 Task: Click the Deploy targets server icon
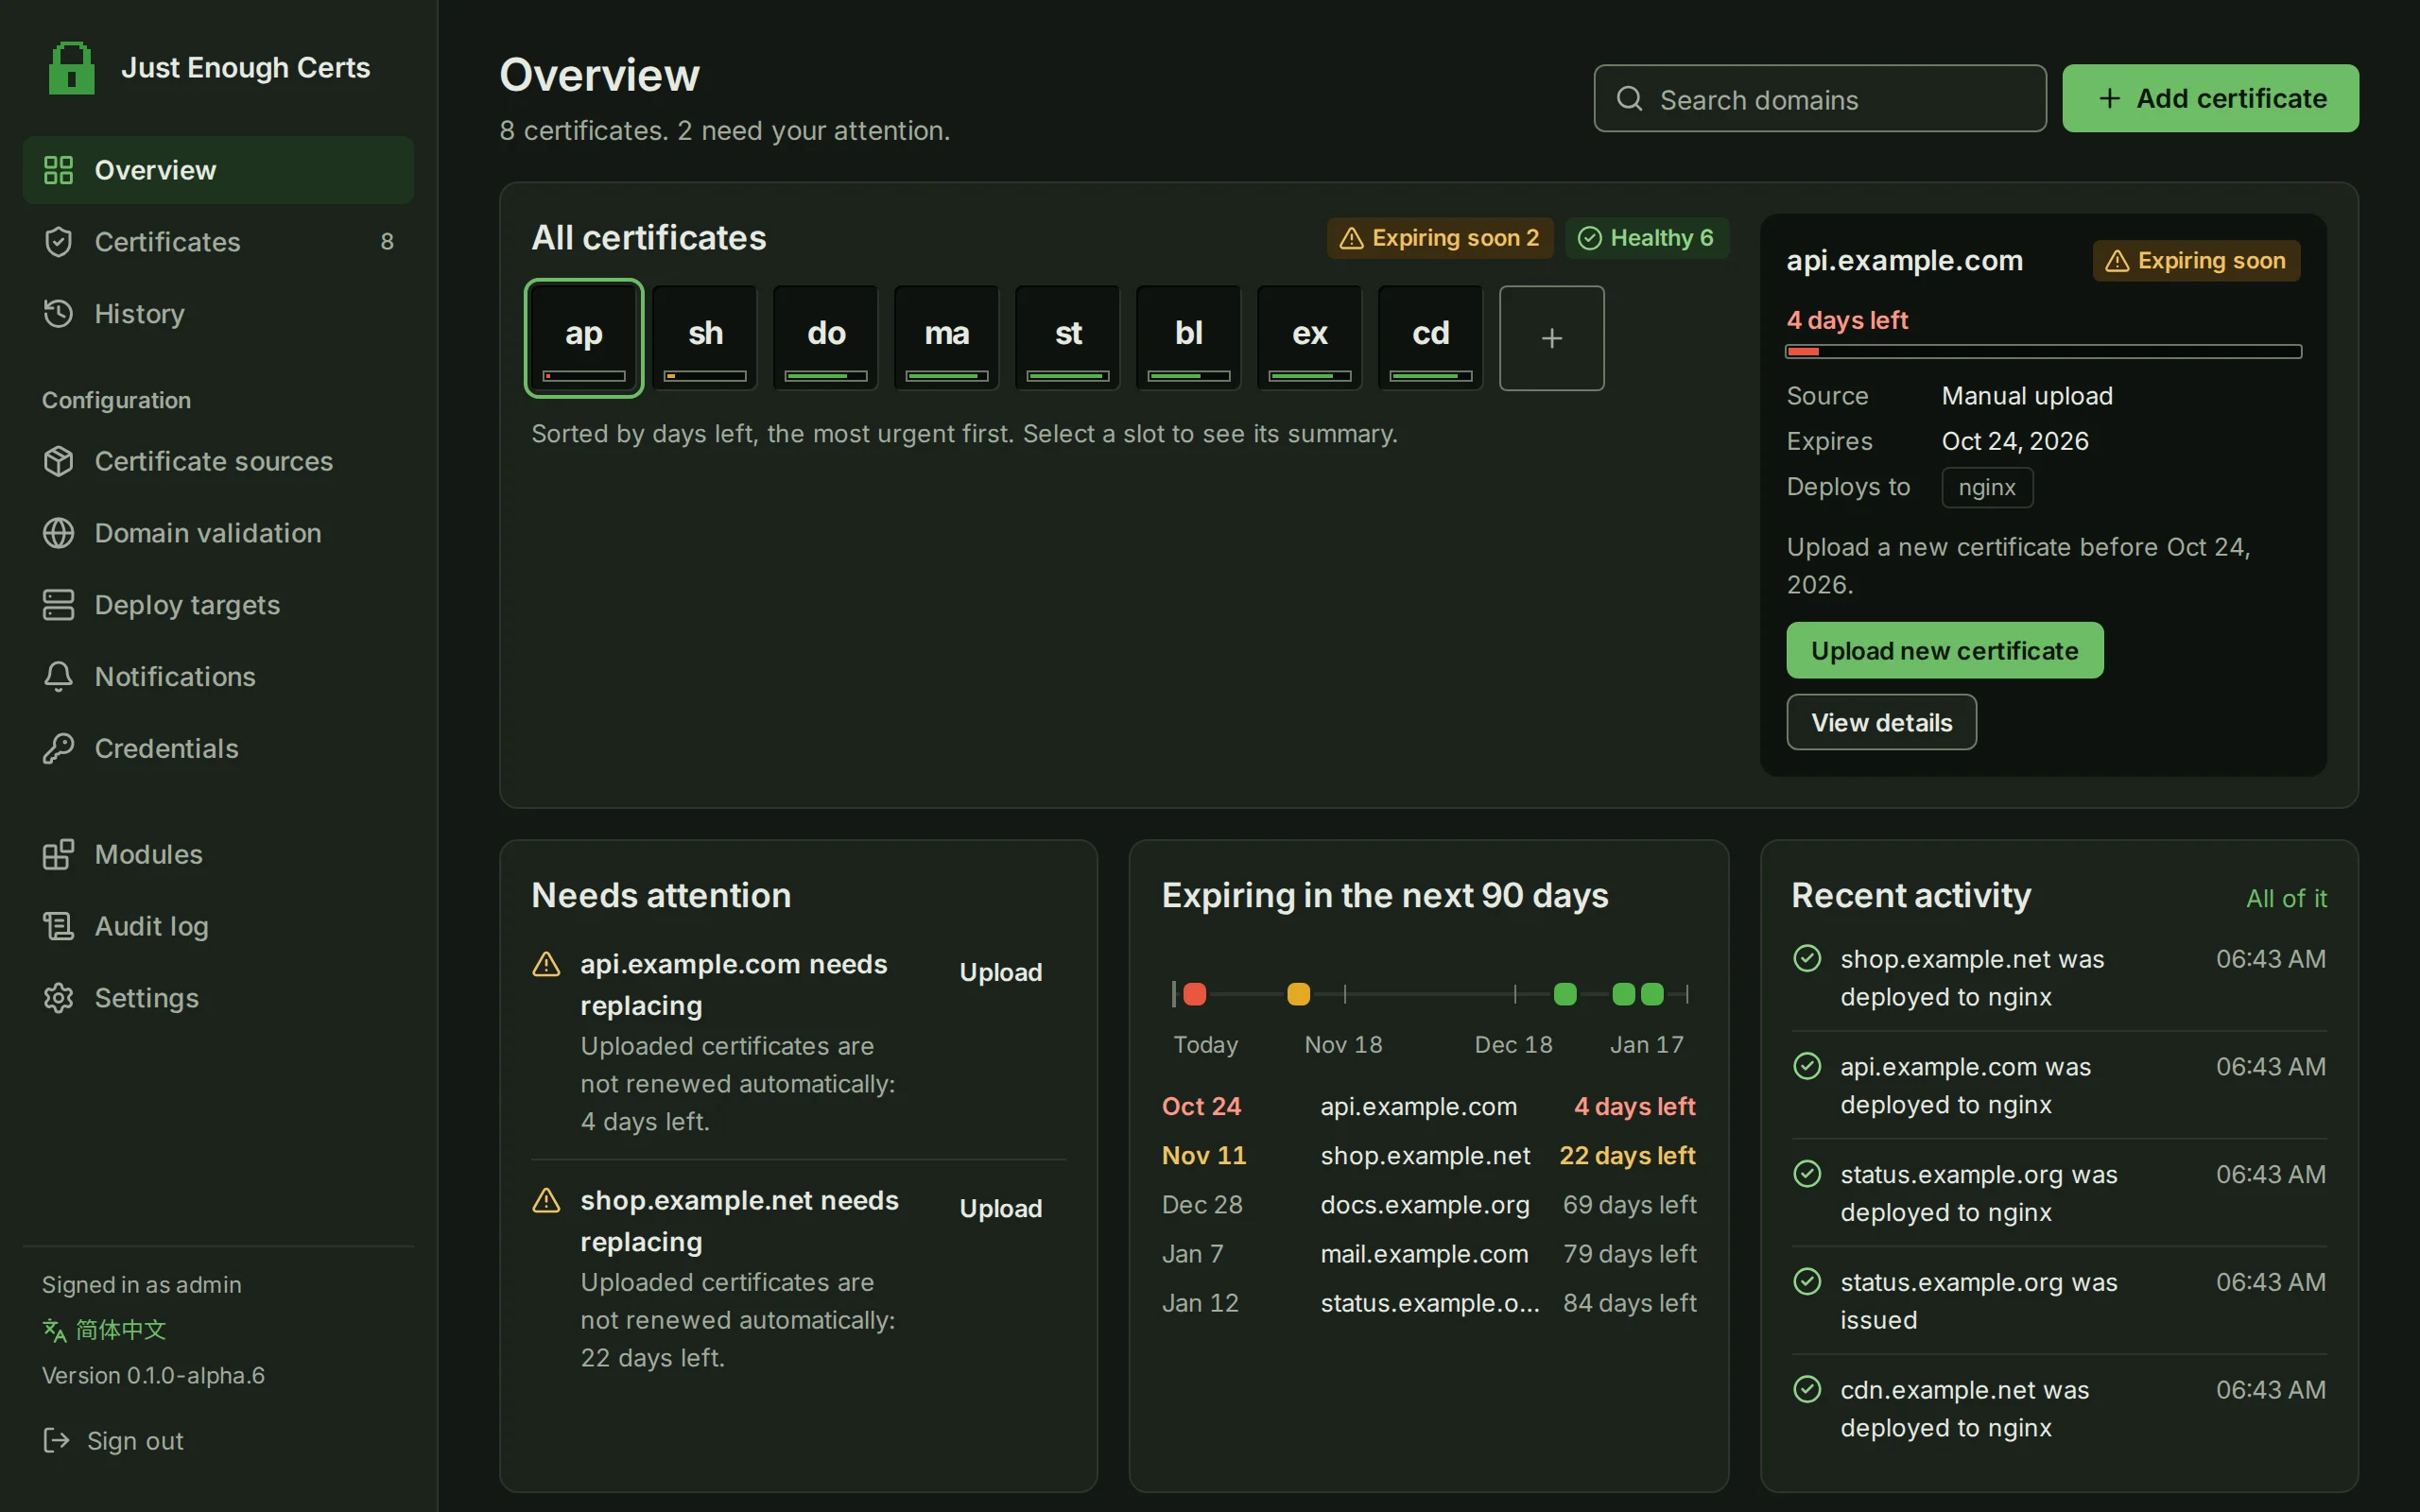click(59, 605)
